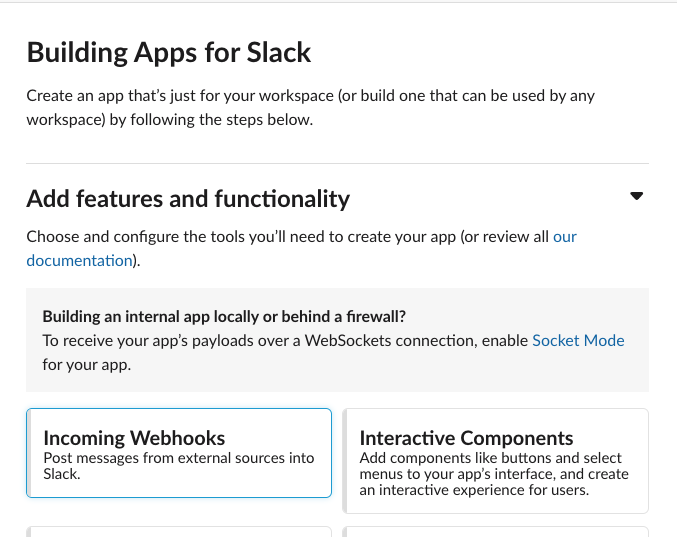
Task: Click 'for your app.' text in the notice box
Action: [87, 365]
